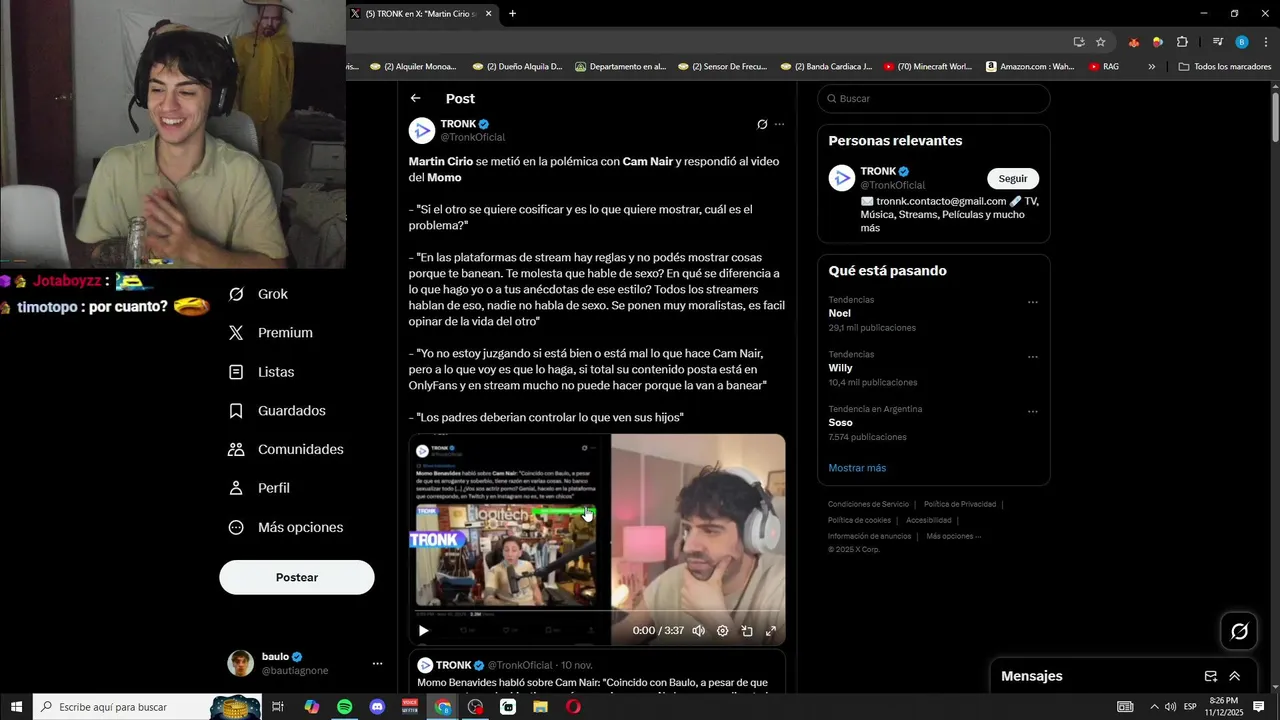Open the Willy trending topic

tap(840, 368)
